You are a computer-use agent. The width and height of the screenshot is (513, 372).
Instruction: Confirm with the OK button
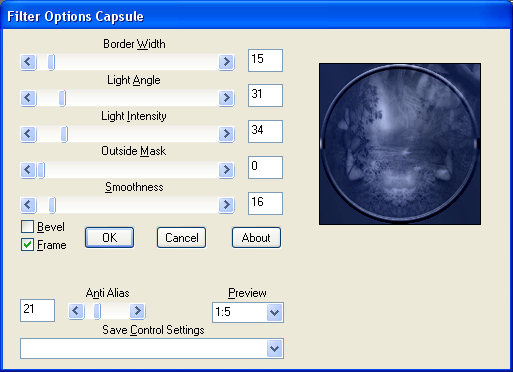[110, 238]
